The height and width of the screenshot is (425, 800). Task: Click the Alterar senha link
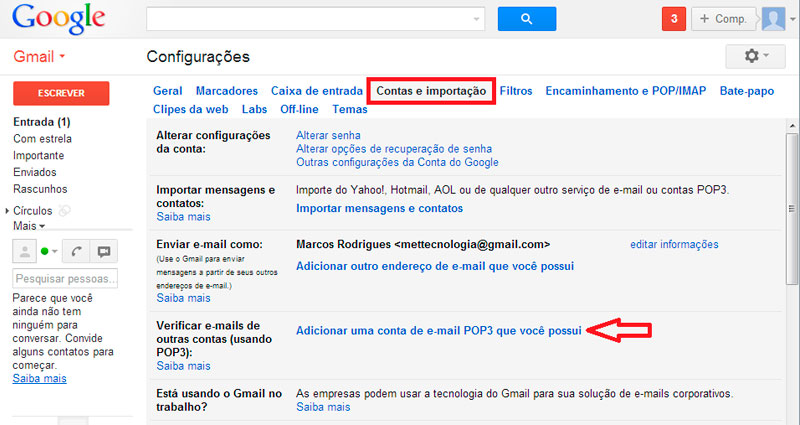pyautogui.click(x=328, y=135)
